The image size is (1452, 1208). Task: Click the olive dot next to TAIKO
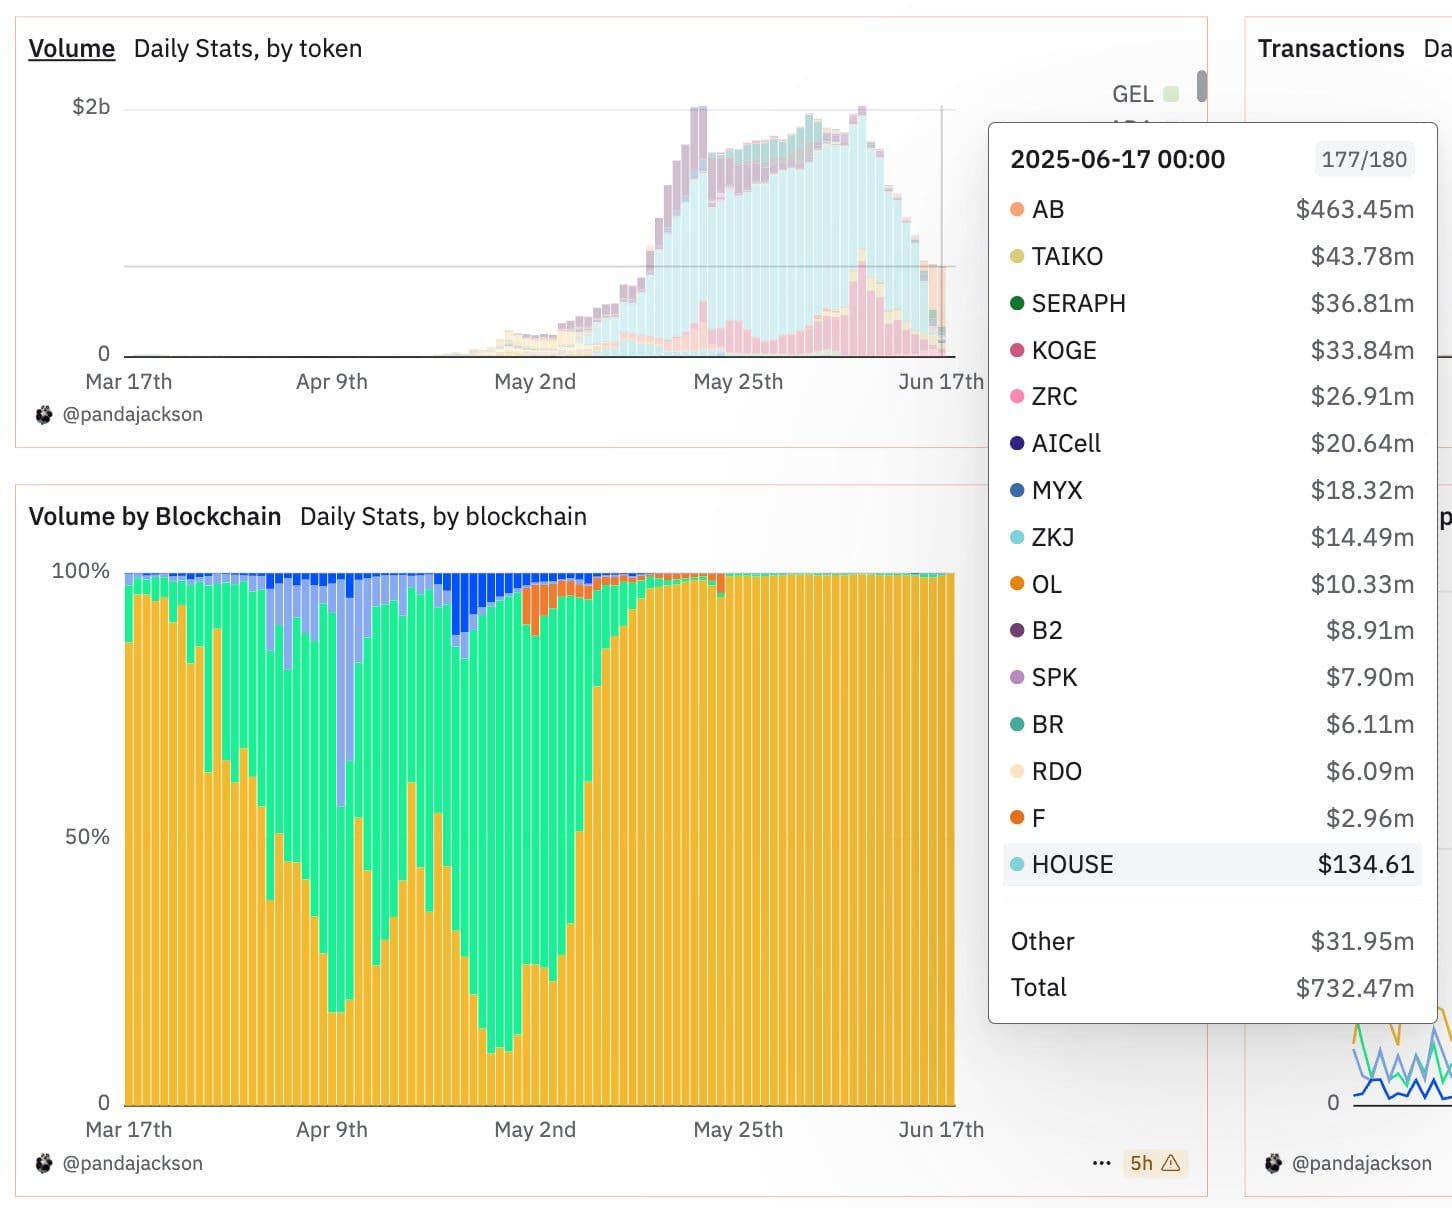1017,256
